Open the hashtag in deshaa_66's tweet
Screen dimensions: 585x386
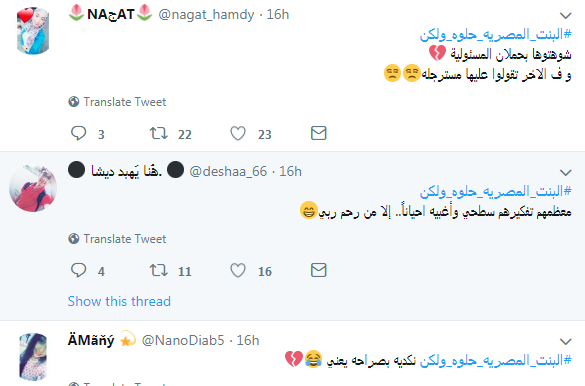click(x=495, y=192)
